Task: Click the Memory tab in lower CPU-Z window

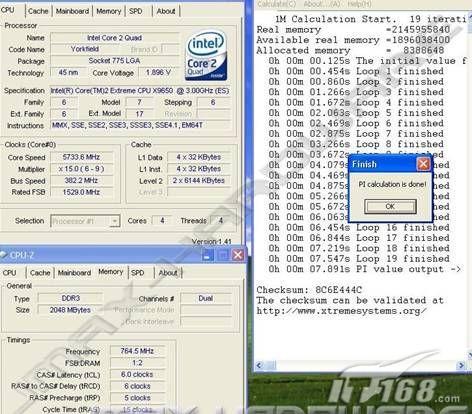Action: coord(111,272)
